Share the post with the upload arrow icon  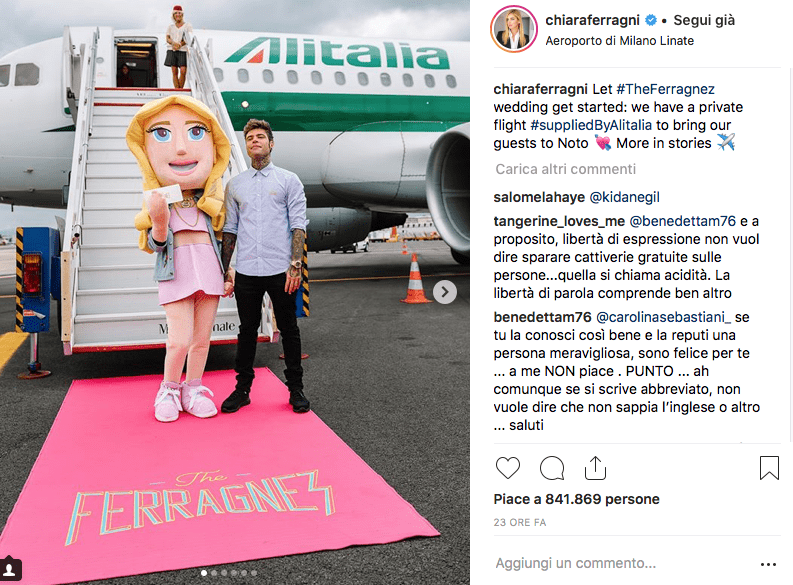[x=595, y=468]
